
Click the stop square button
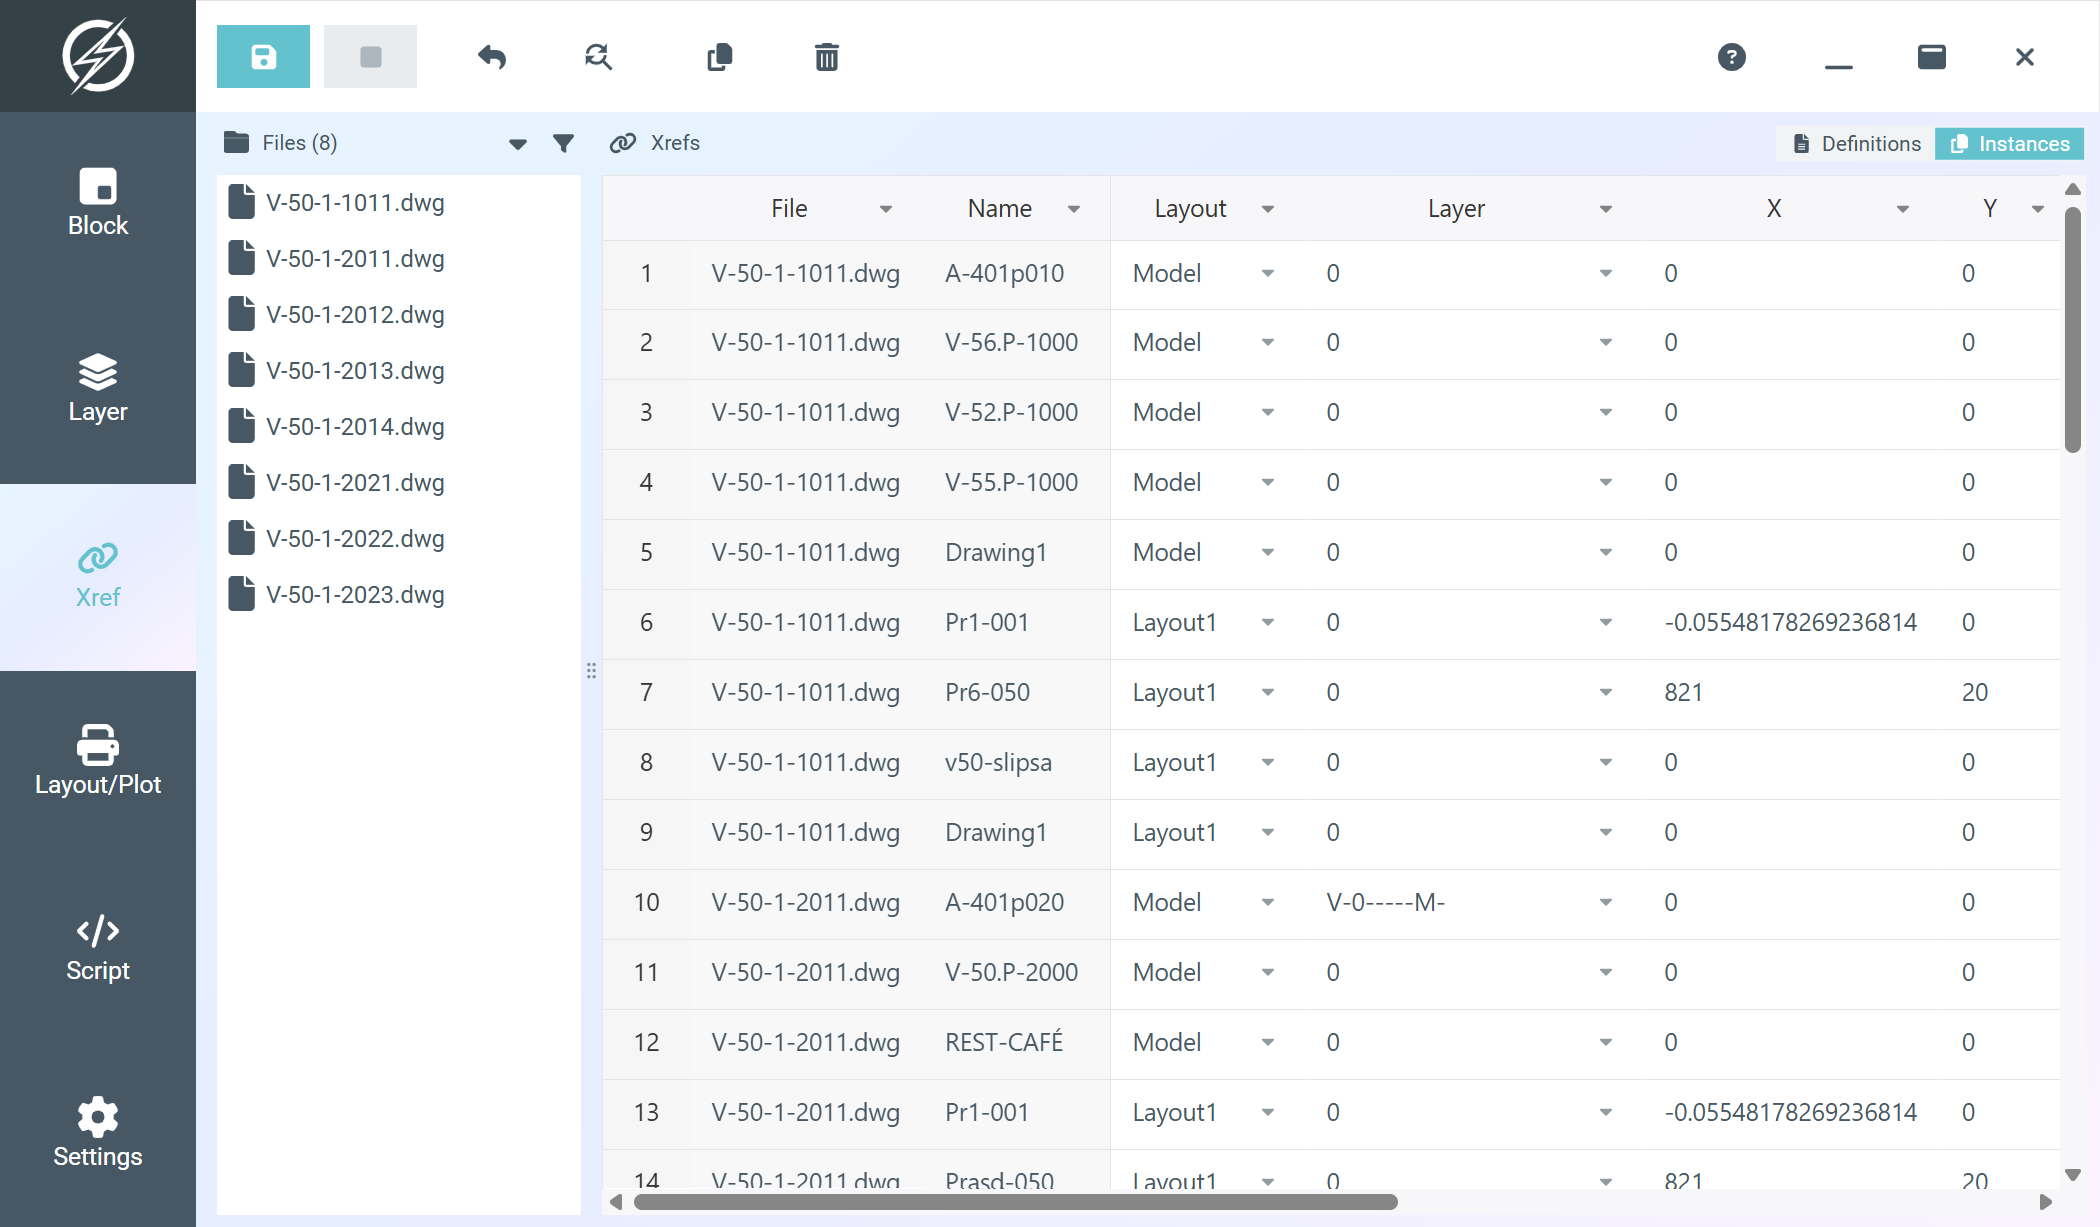(x=370, y=57)
